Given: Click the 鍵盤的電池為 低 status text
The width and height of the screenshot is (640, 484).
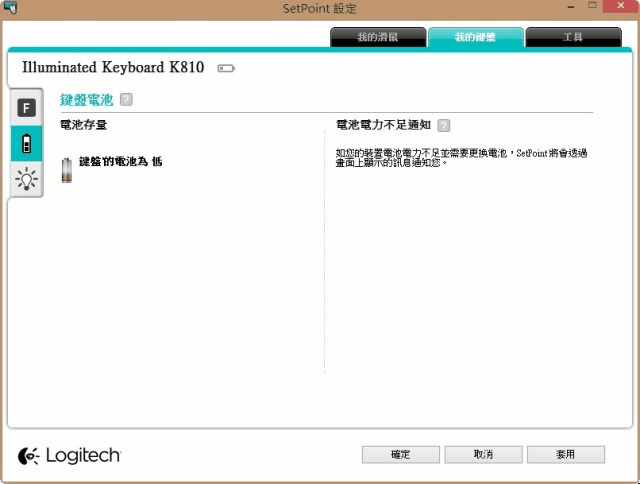Looking at the screenshot, I should click(120, 161).
